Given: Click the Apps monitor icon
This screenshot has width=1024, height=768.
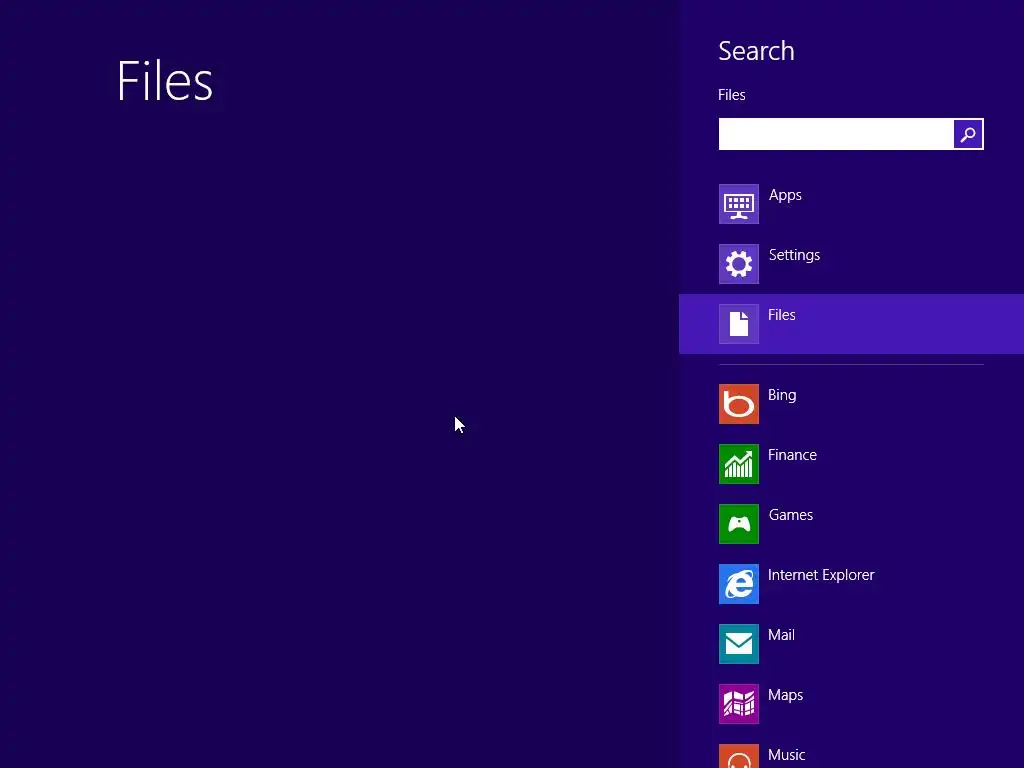Looking at the screenshot, I should [739, 204].
